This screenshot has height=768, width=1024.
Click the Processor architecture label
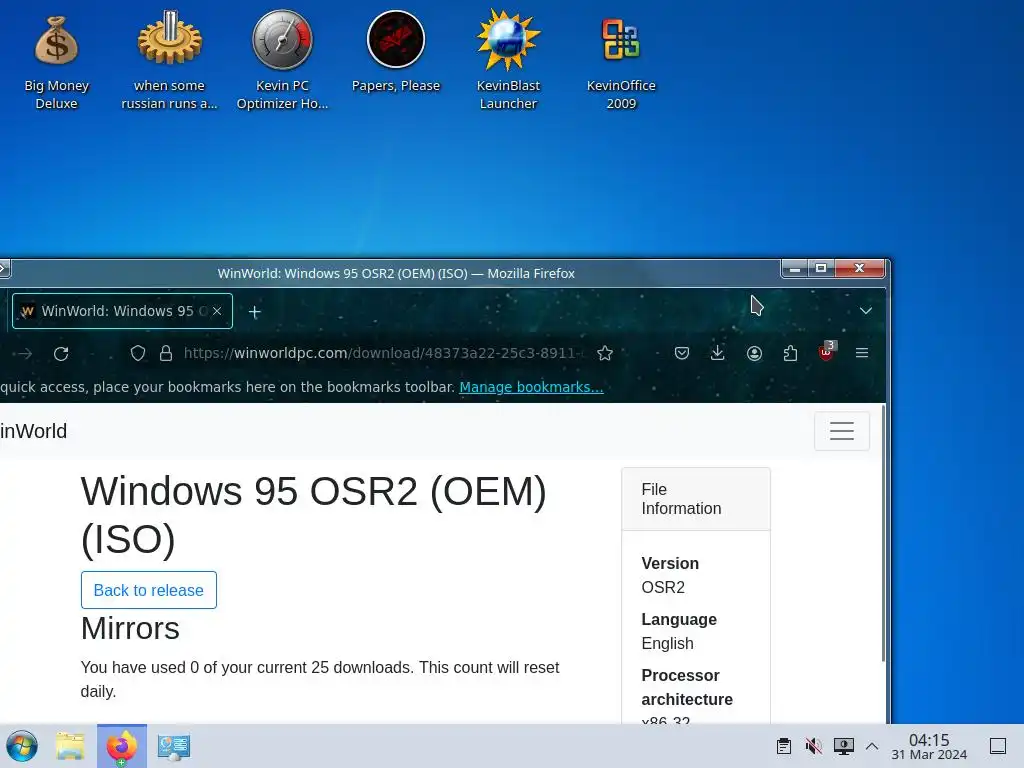click(x=687, y=687)
